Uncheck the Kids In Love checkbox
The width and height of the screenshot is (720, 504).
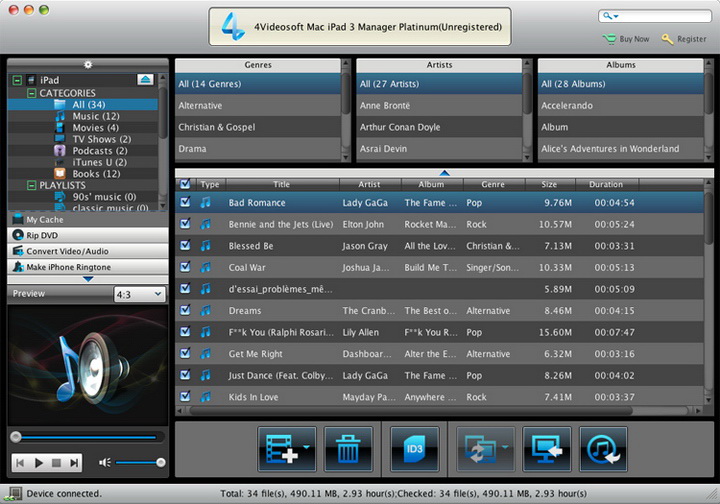point(185,396)
